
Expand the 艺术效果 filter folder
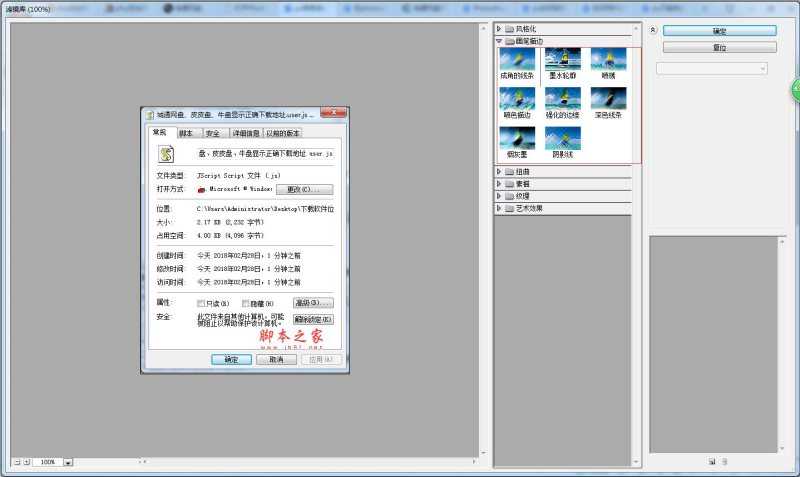pyautogui.click(x=500, y=208)
